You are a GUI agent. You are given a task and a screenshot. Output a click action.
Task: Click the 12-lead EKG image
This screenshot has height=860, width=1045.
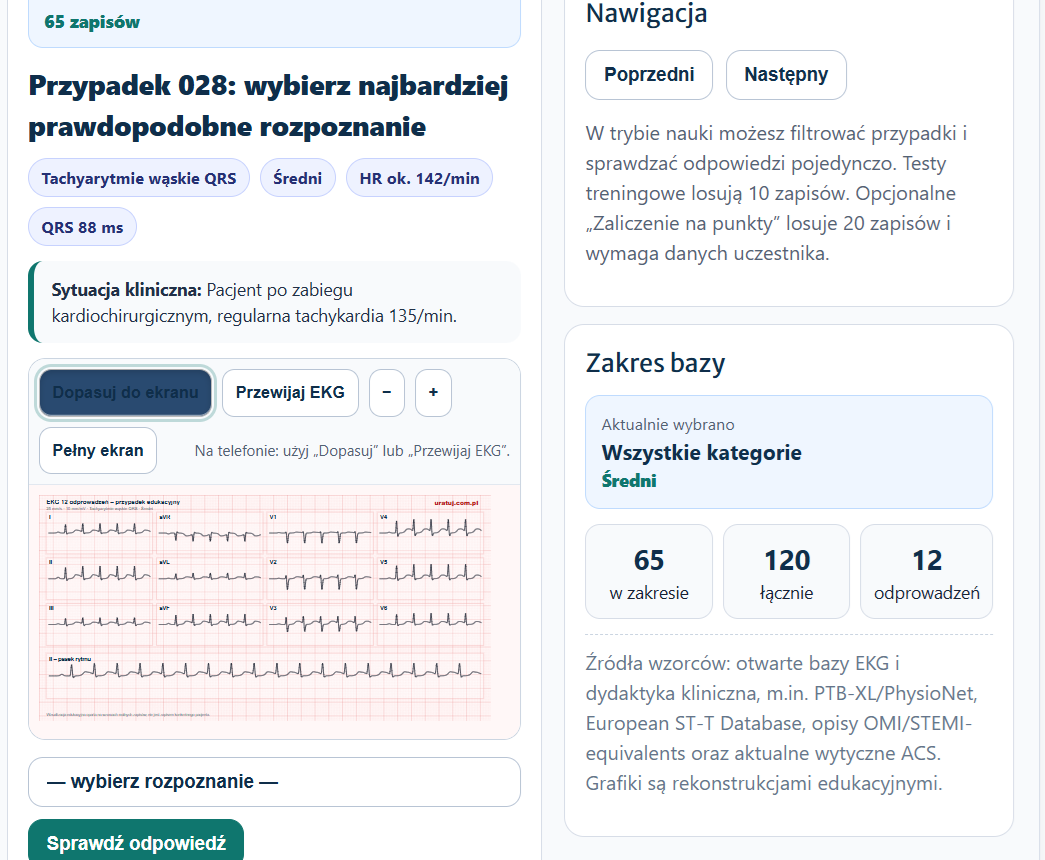pyautogui.click(x=265, y=608)
